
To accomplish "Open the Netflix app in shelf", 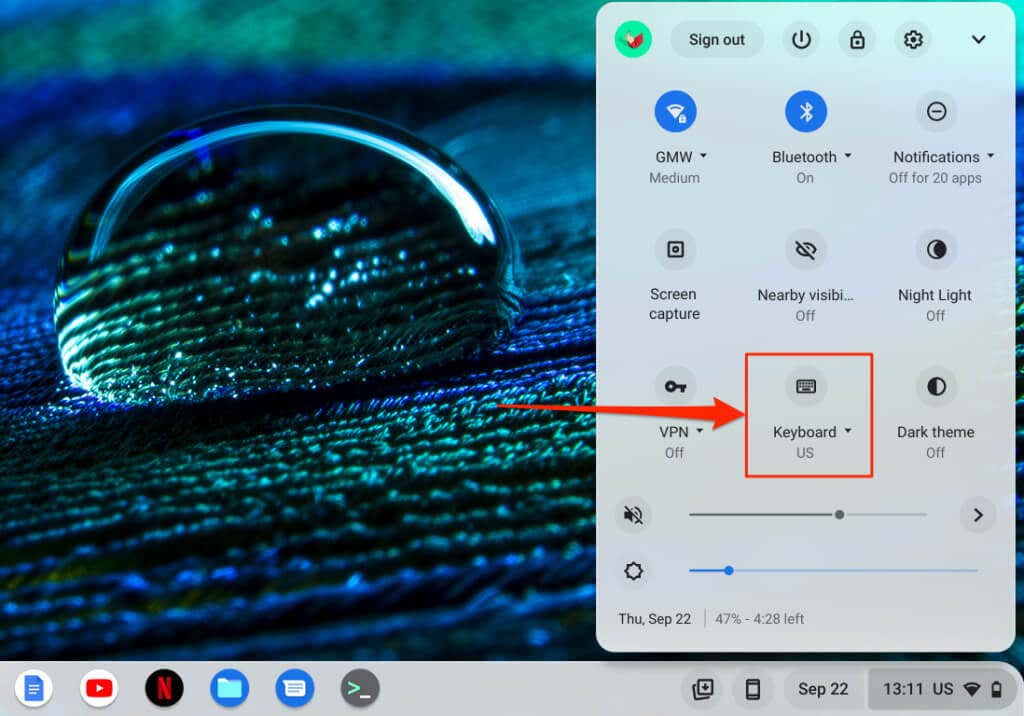I will (164, 688).
